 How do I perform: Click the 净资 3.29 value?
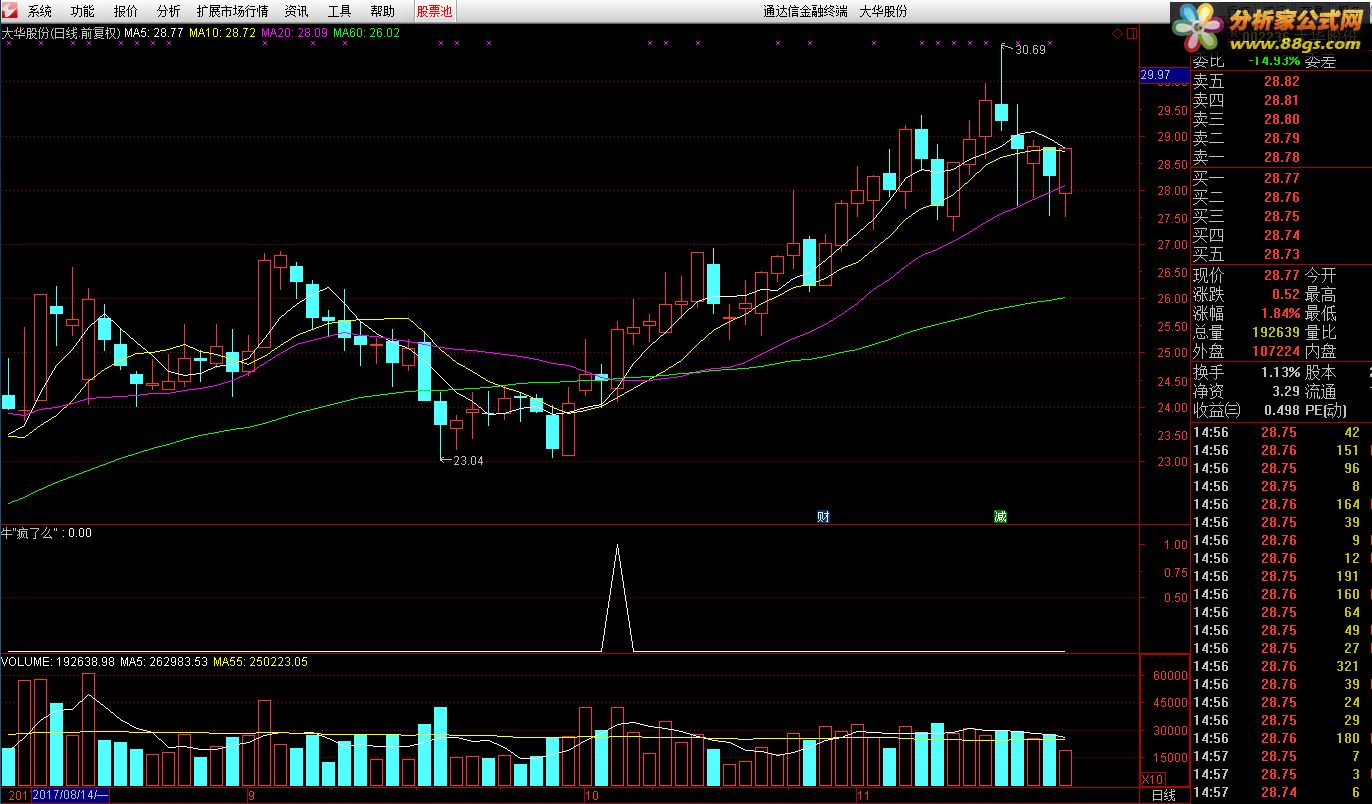[x=1286, y=391]
